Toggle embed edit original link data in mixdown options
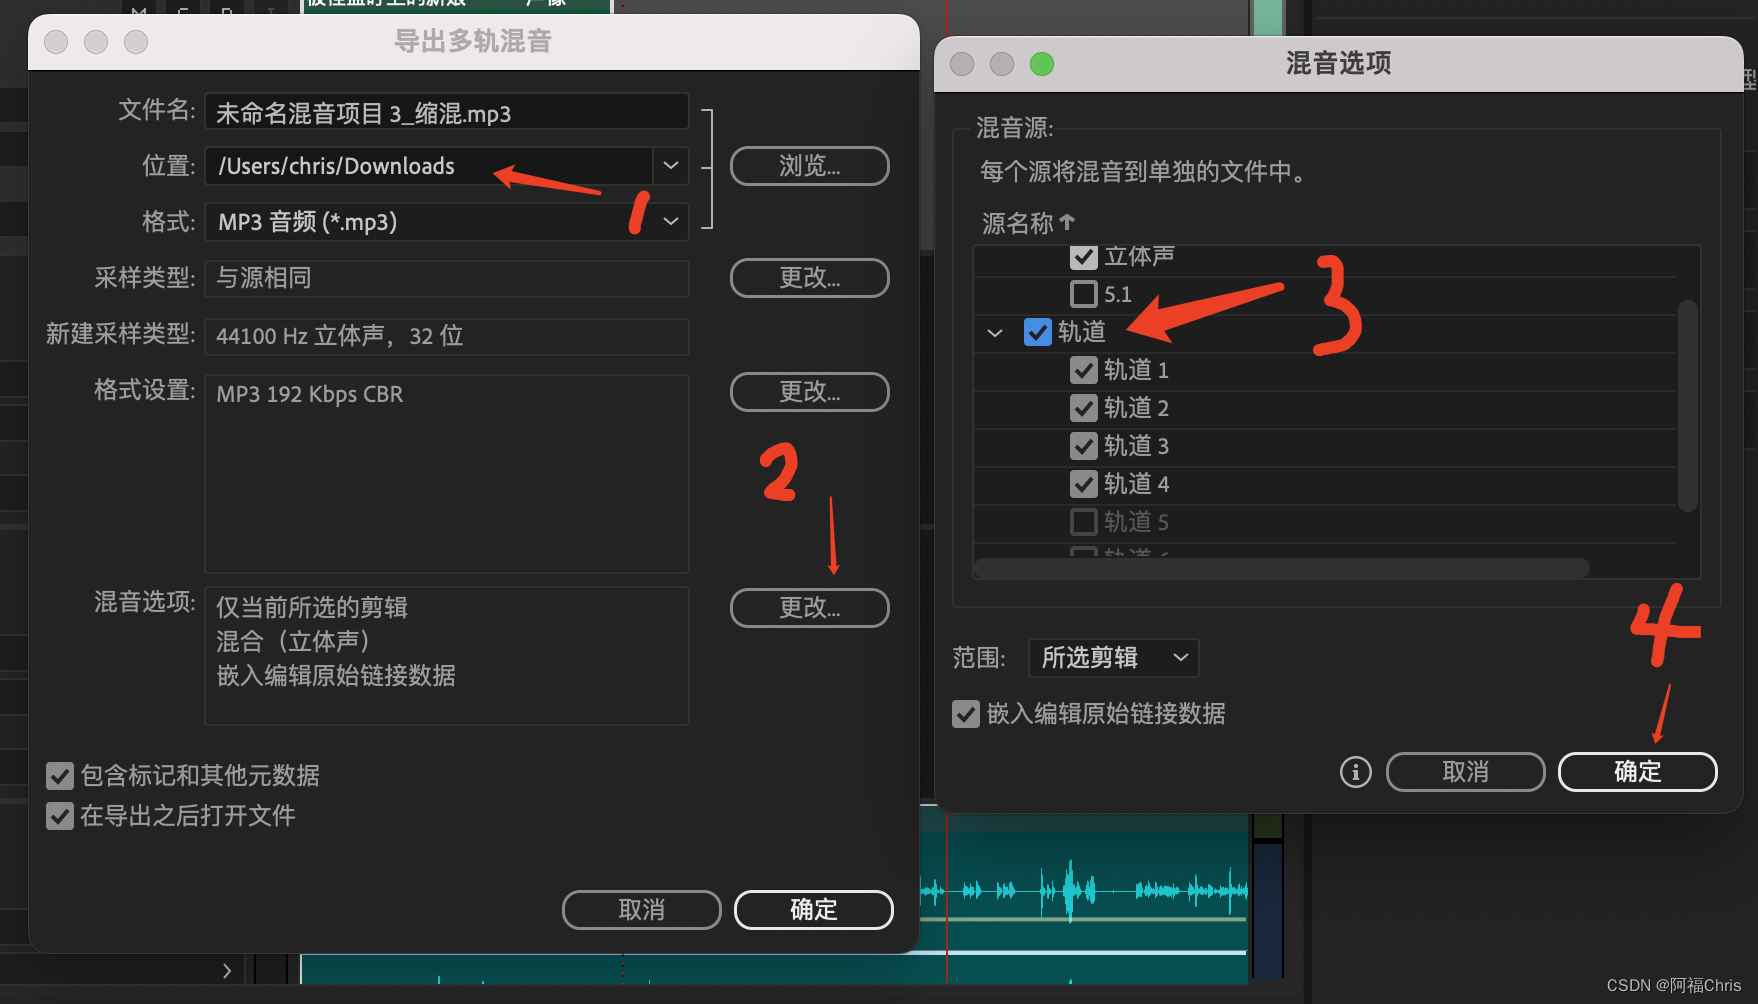 click(966, 714)
